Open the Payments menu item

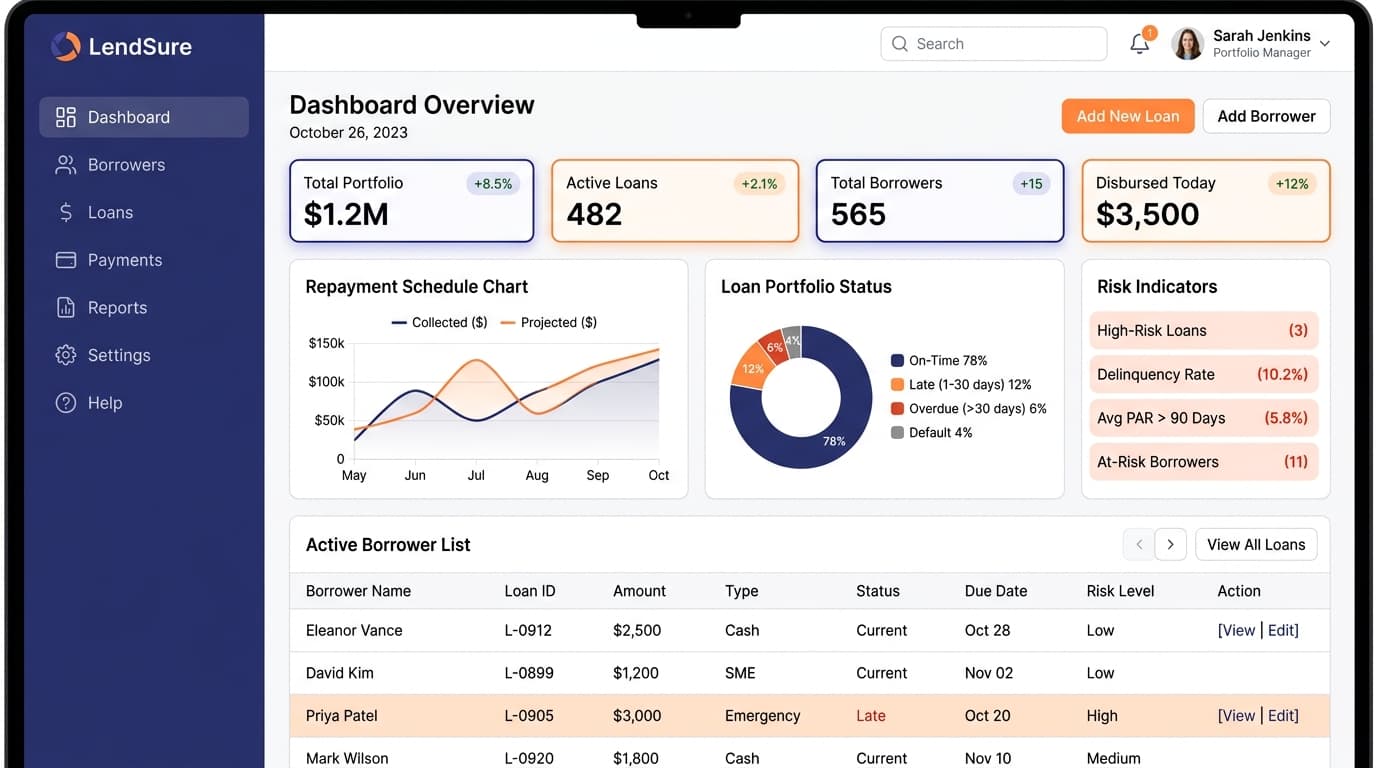pos(144,260)
